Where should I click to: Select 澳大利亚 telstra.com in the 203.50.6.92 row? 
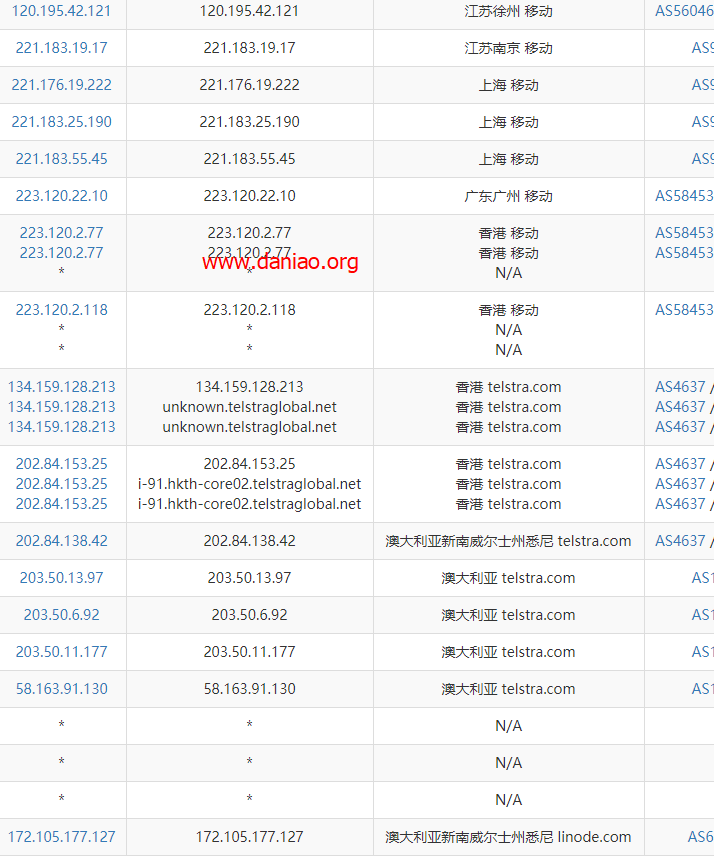pos(508,615)
